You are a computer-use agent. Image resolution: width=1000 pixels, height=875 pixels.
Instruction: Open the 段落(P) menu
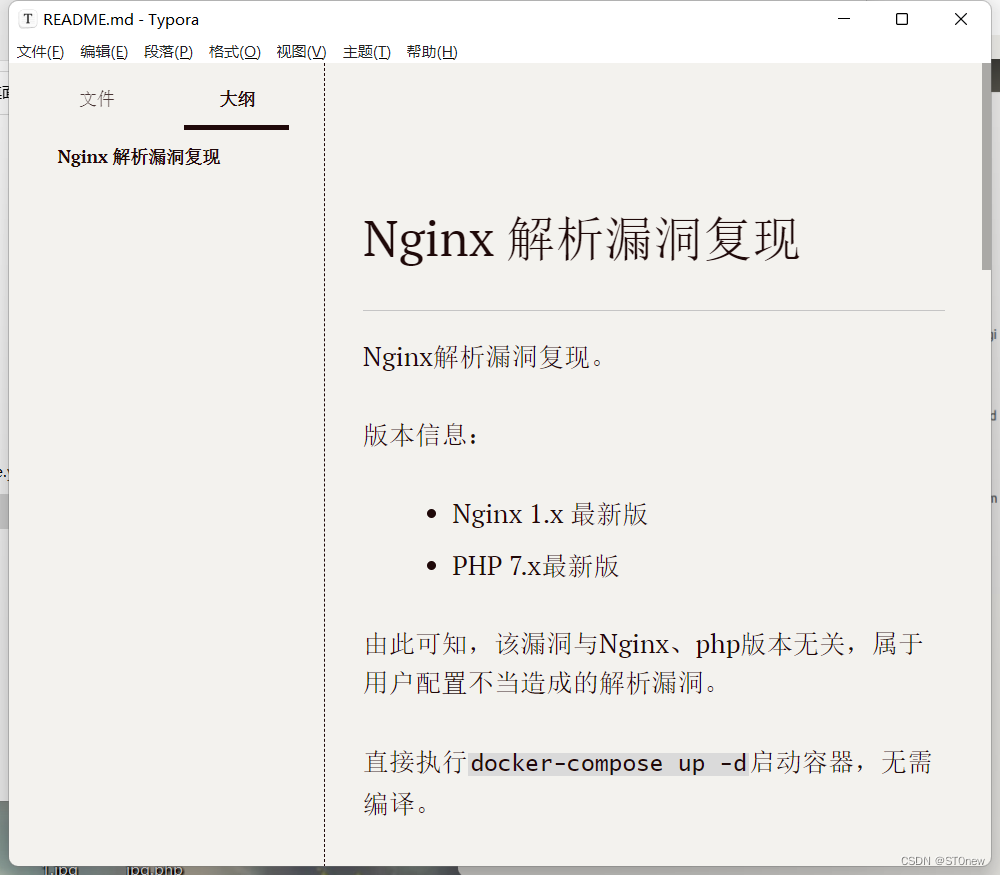[168, 52]
